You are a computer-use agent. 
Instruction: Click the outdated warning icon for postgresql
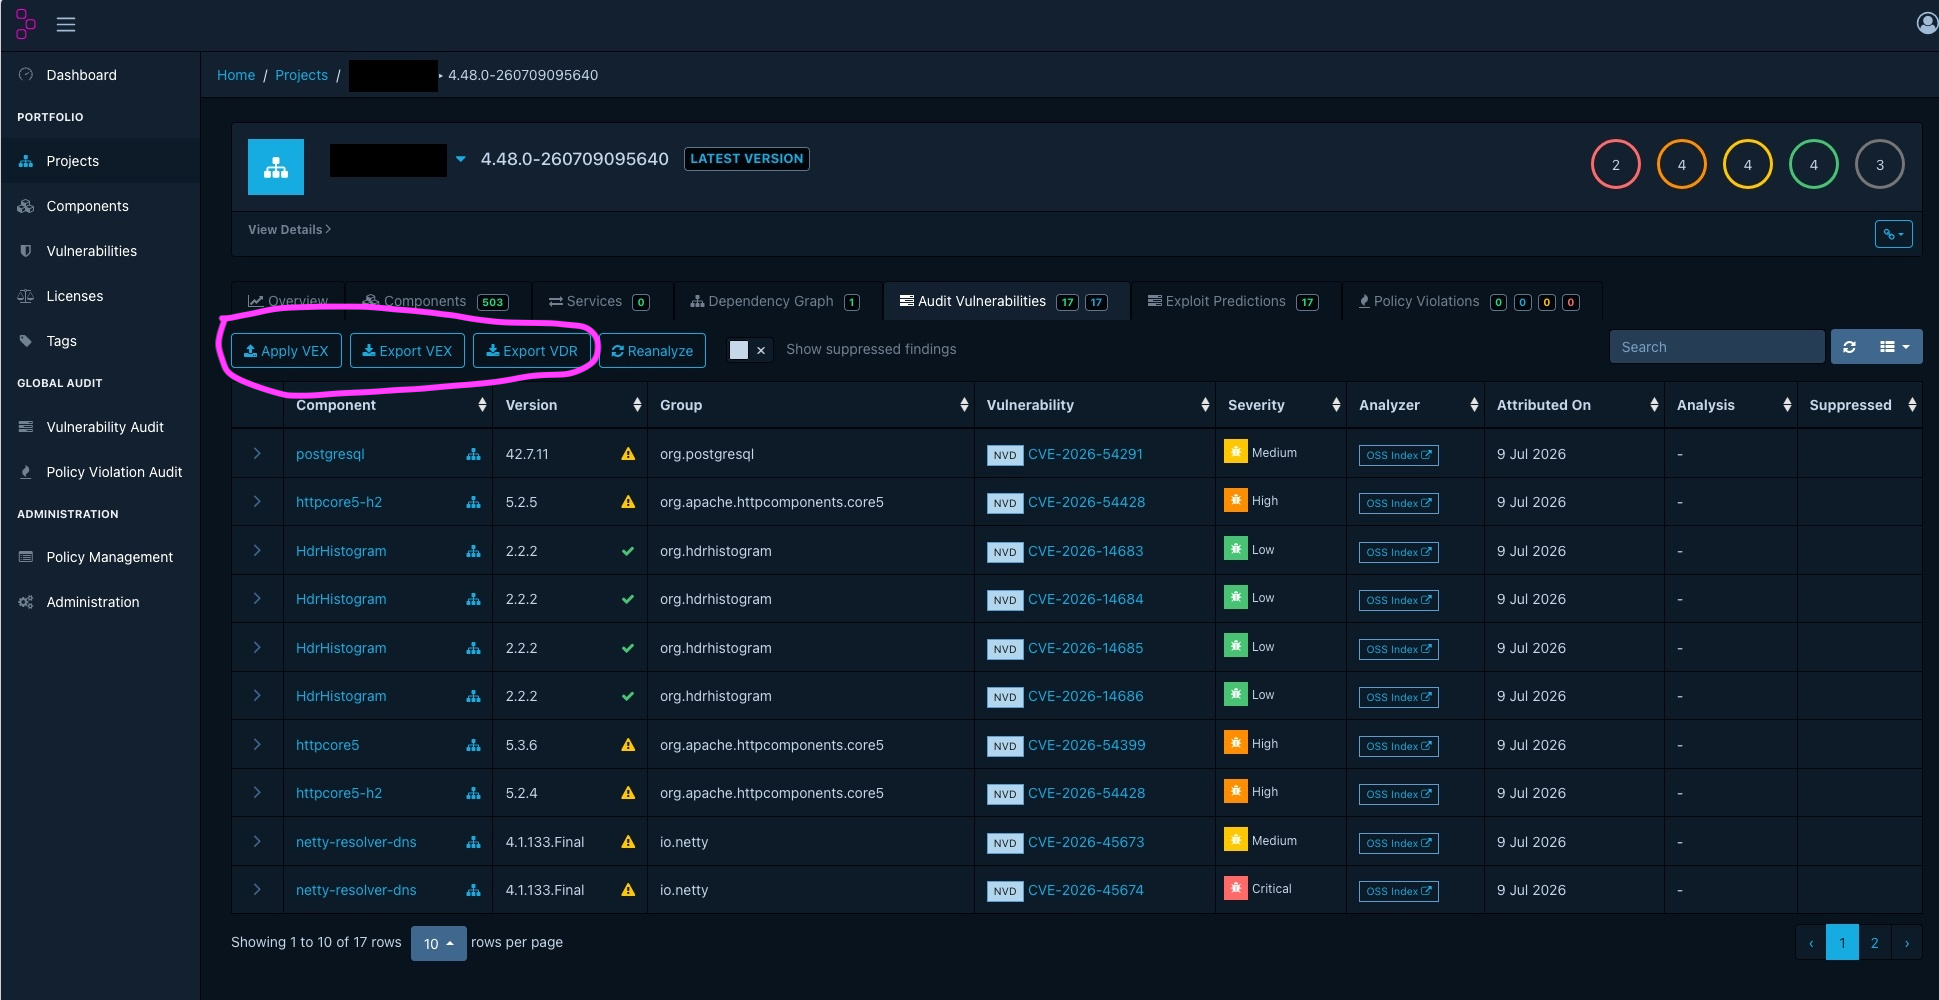coord(628,454)
